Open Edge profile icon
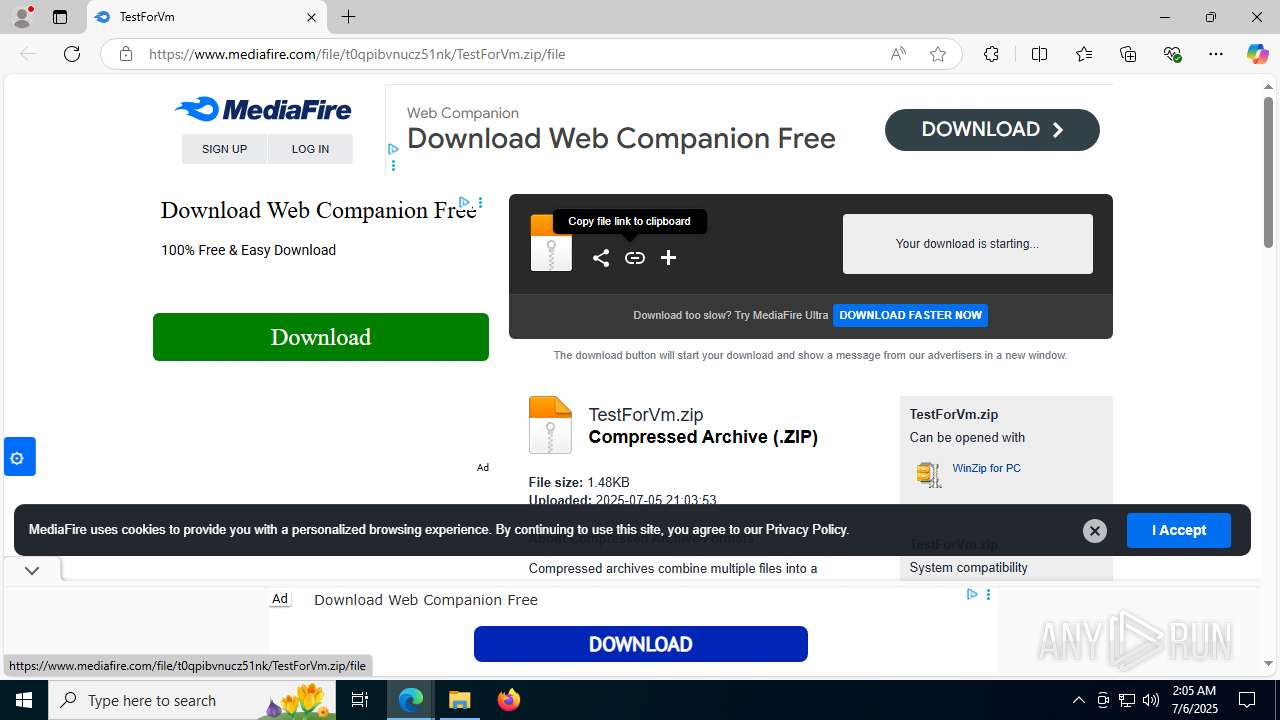The width and height of the screenshot is (1280, 720). pyautogui.click(x=21, y=17)
